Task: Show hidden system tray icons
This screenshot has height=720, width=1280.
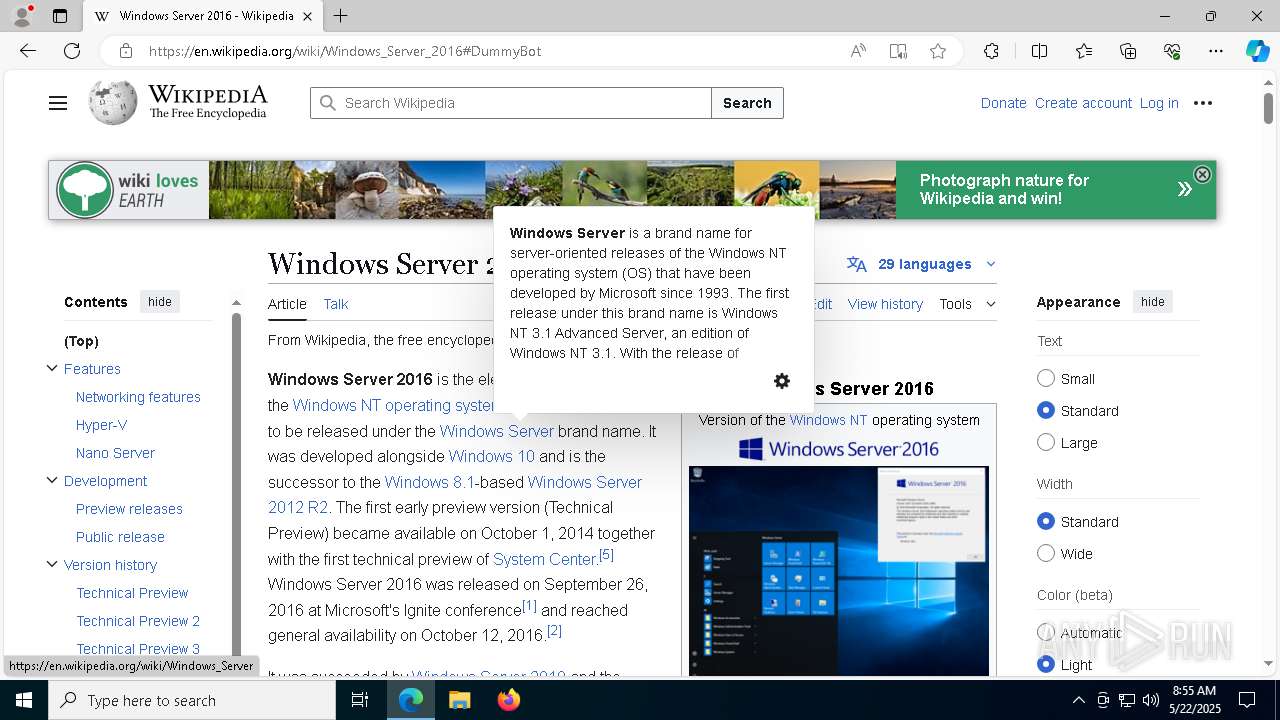Action: pyautogui.click(x=1078, y=700)
